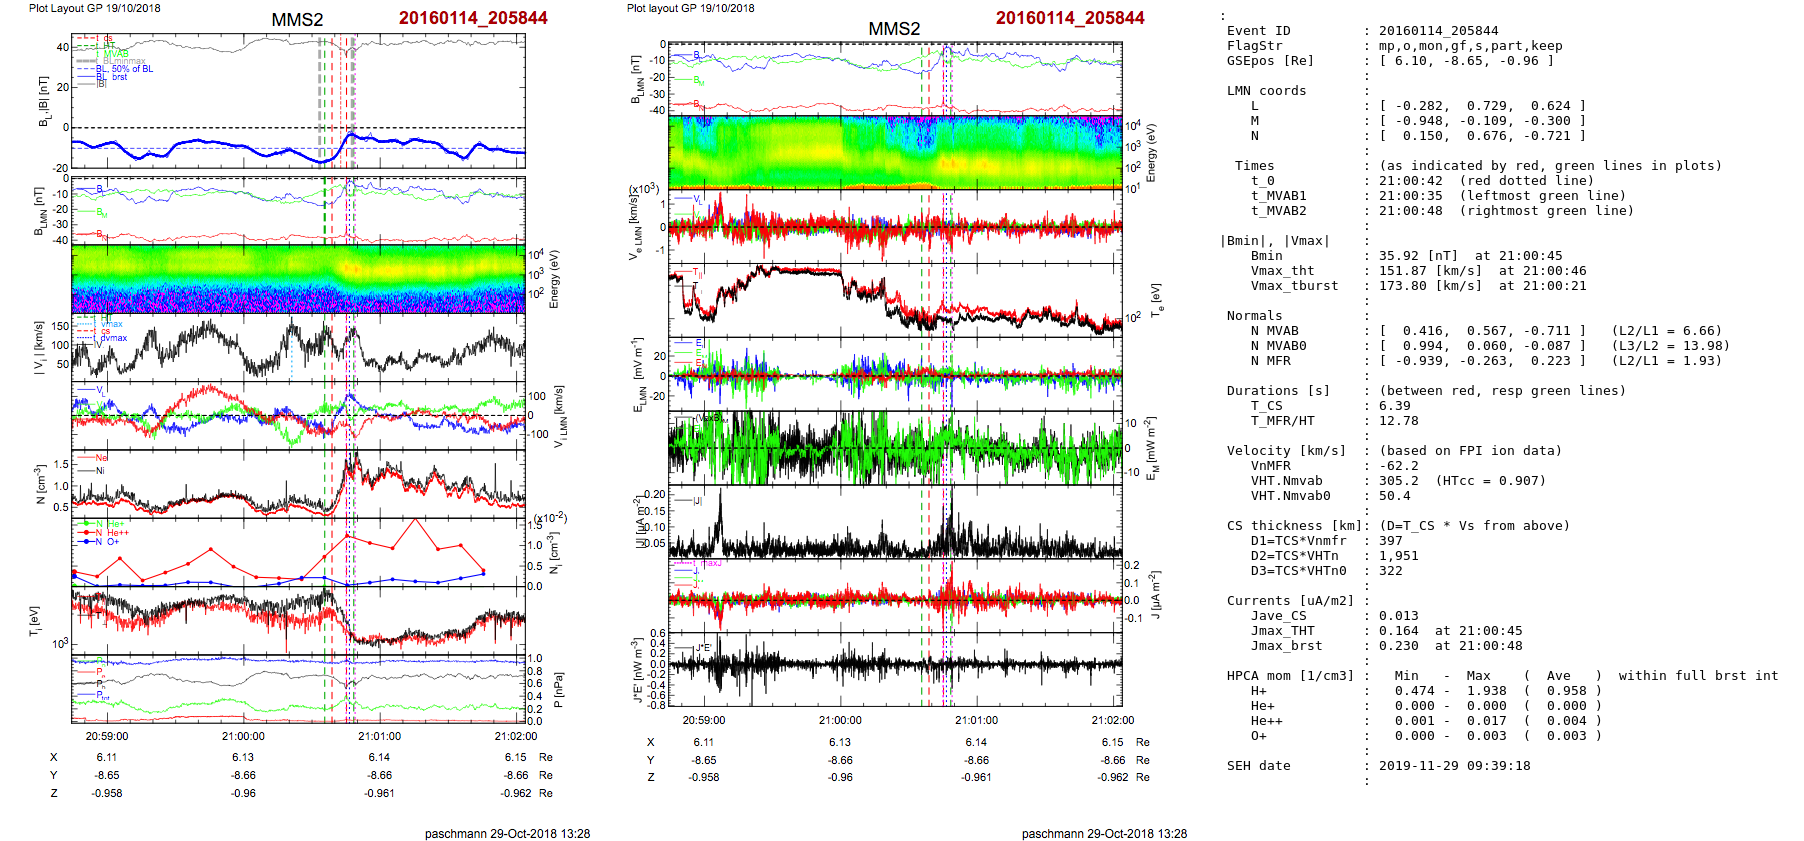Click the 'Durations [s]' heading

click(x=1279, y=391)
